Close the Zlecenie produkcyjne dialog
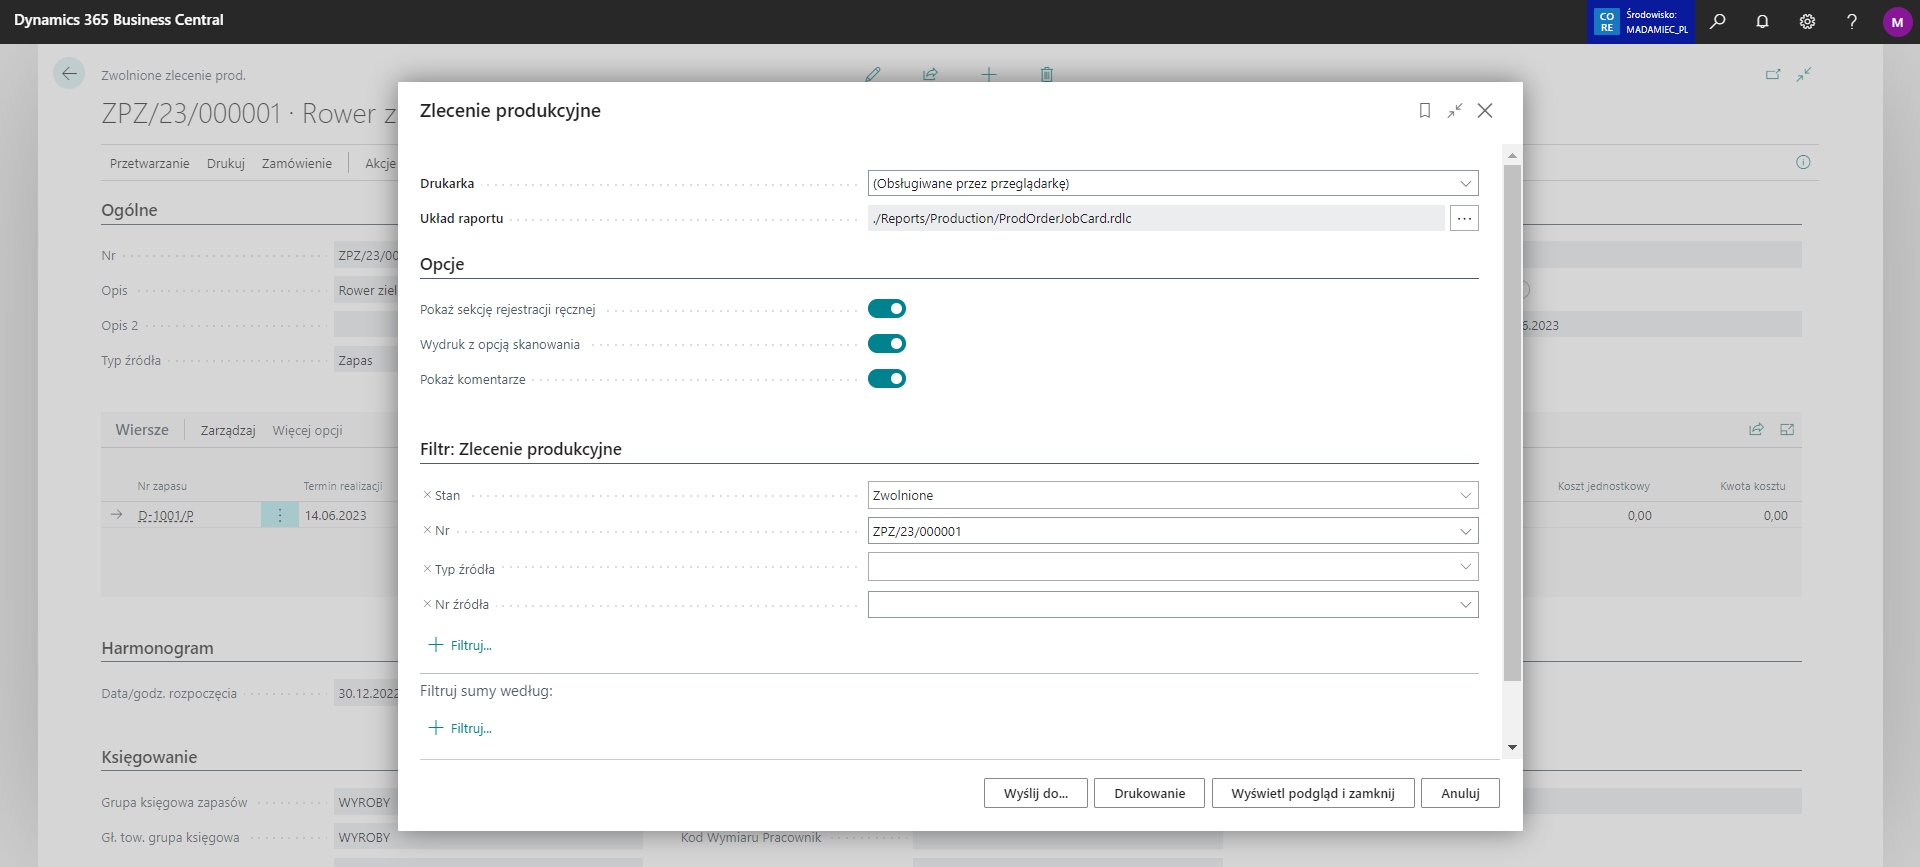 (x=1485, y=111)
